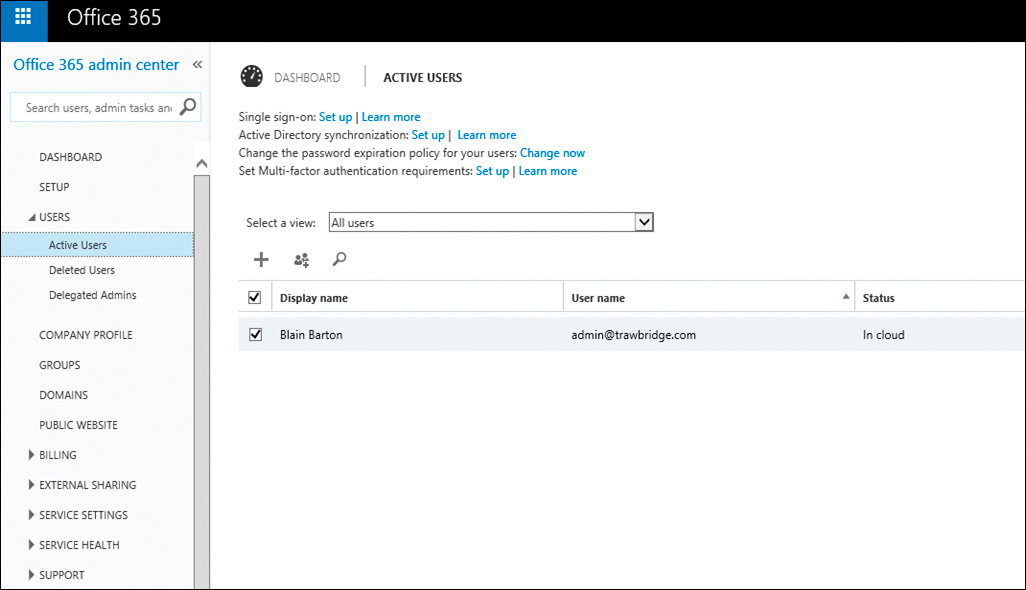This screenshot has height=590, width=1026.
Task: Open Deleted Users in navigation
Action: (x=82, y=270)
